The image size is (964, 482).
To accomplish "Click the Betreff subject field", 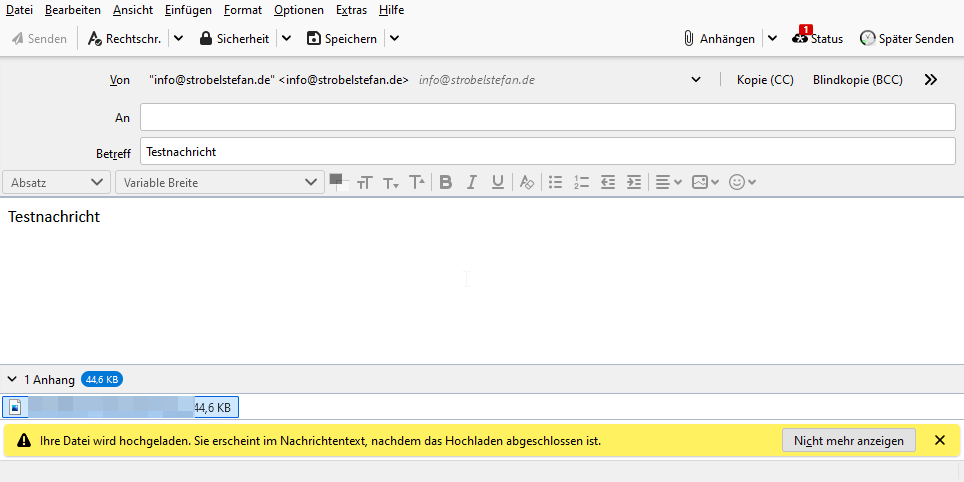I will coord(548,151).
